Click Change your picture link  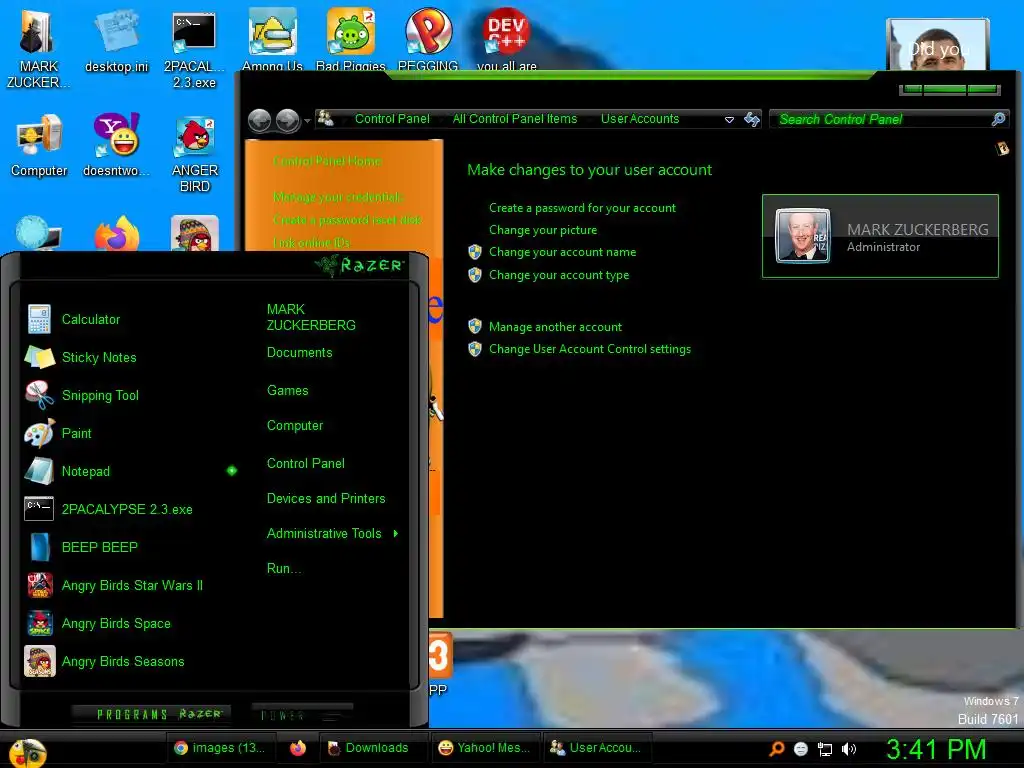point(543,230)
